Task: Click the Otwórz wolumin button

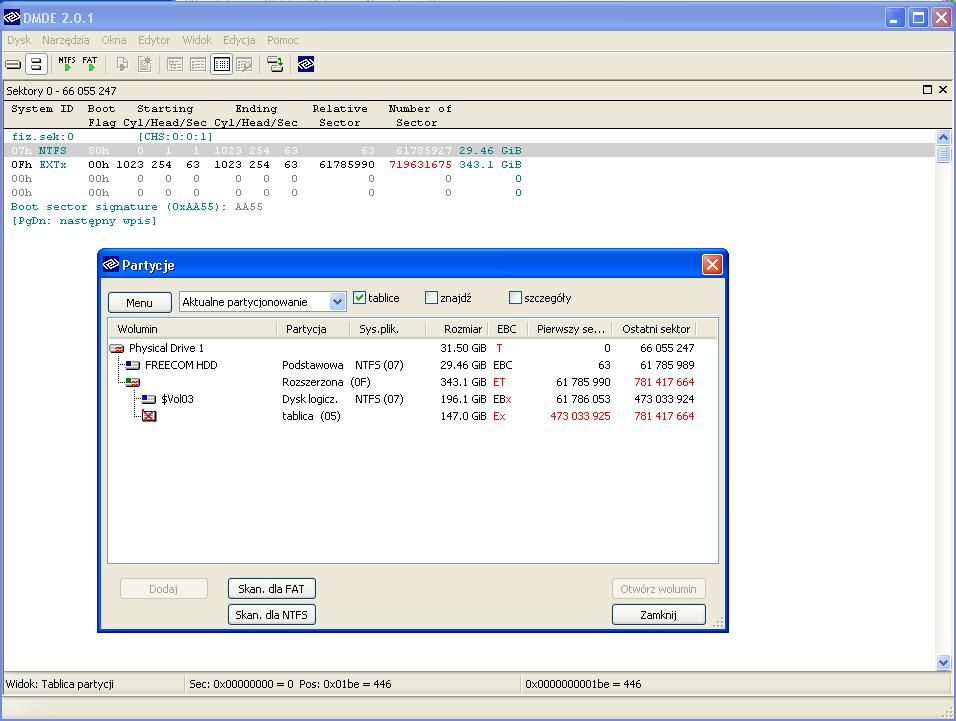Action: (x=658, y=589)
